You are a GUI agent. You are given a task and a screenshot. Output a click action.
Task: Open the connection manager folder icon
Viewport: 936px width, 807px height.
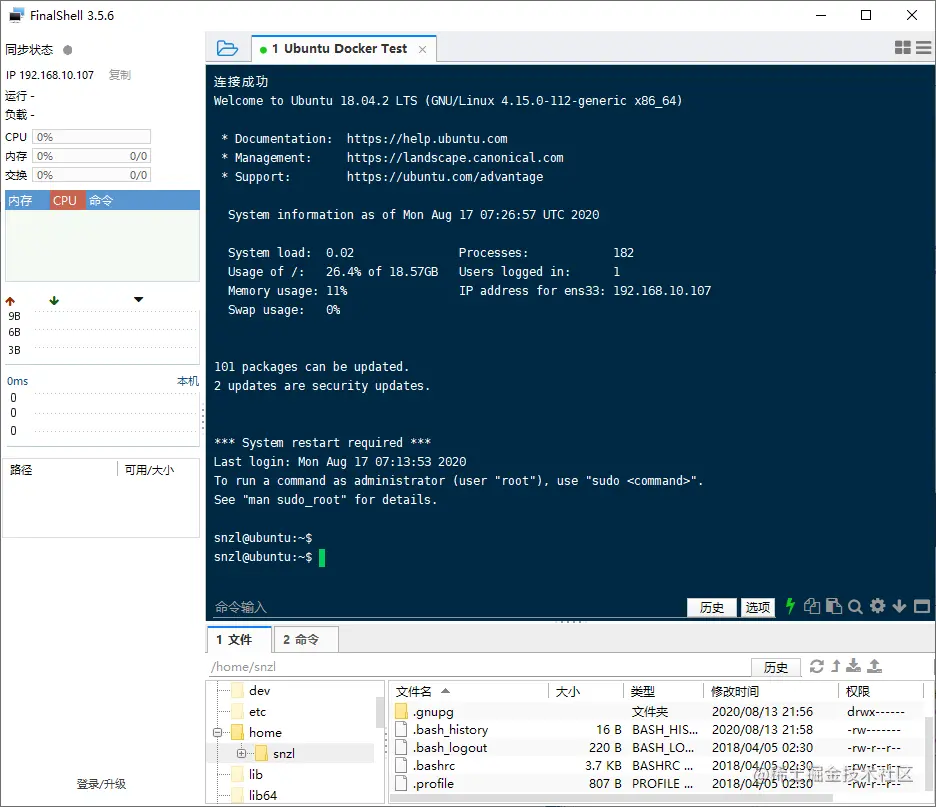pos(227,48)
